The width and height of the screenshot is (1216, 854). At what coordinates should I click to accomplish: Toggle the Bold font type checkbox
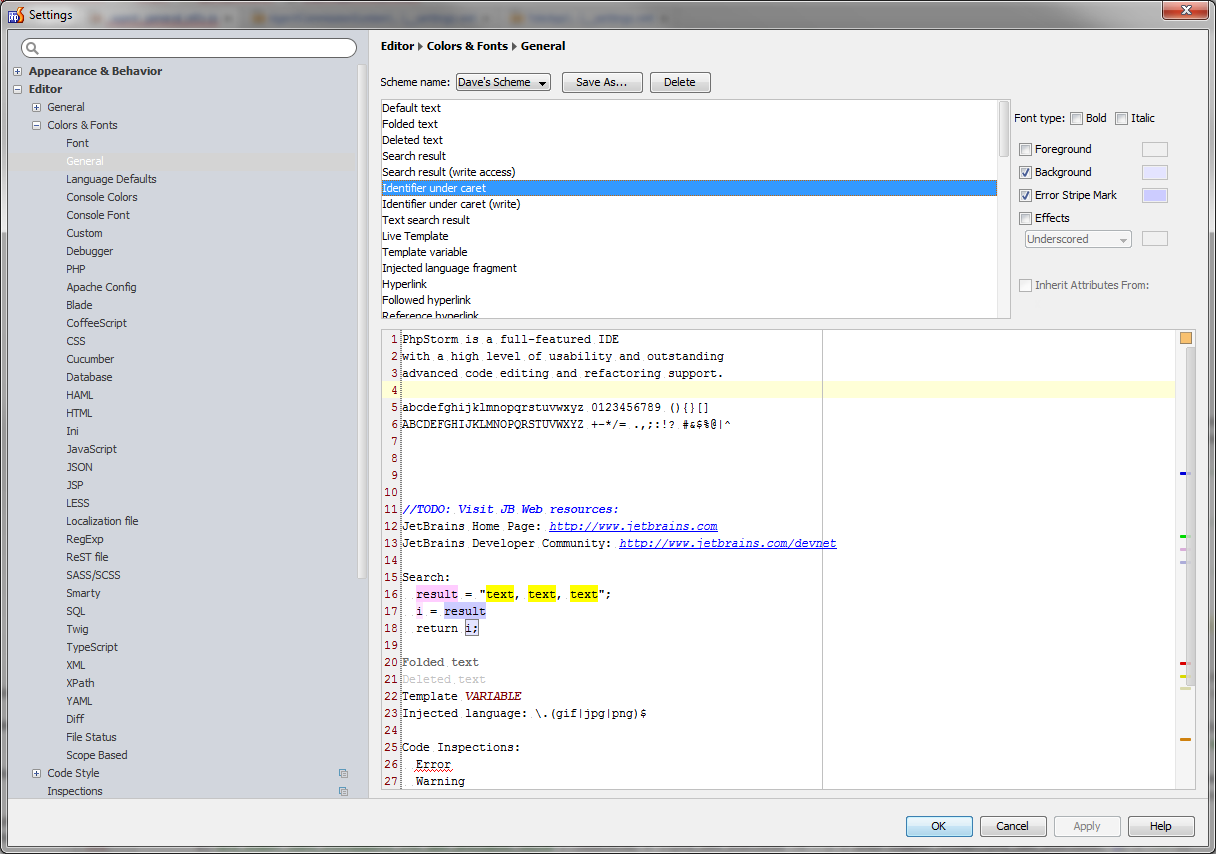pyautogui.click(x=1076, y=118)
